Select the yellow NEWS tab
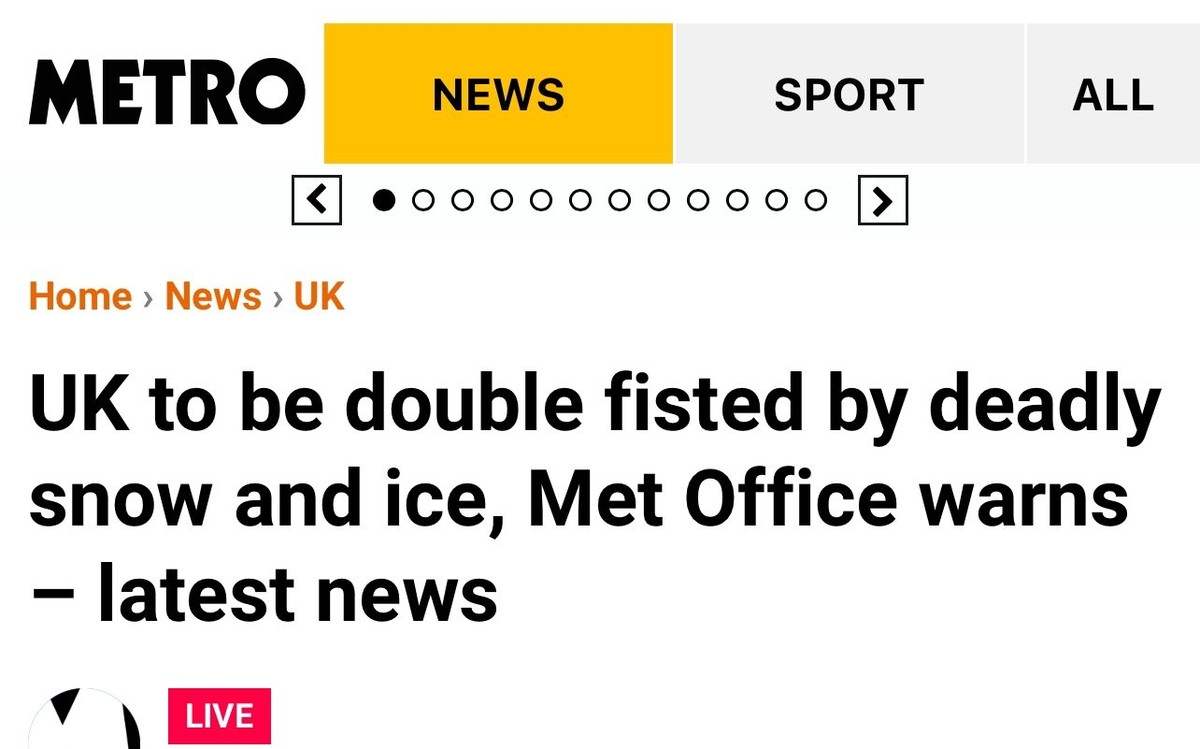1200x749 pixels. click(x=498, y=94)
